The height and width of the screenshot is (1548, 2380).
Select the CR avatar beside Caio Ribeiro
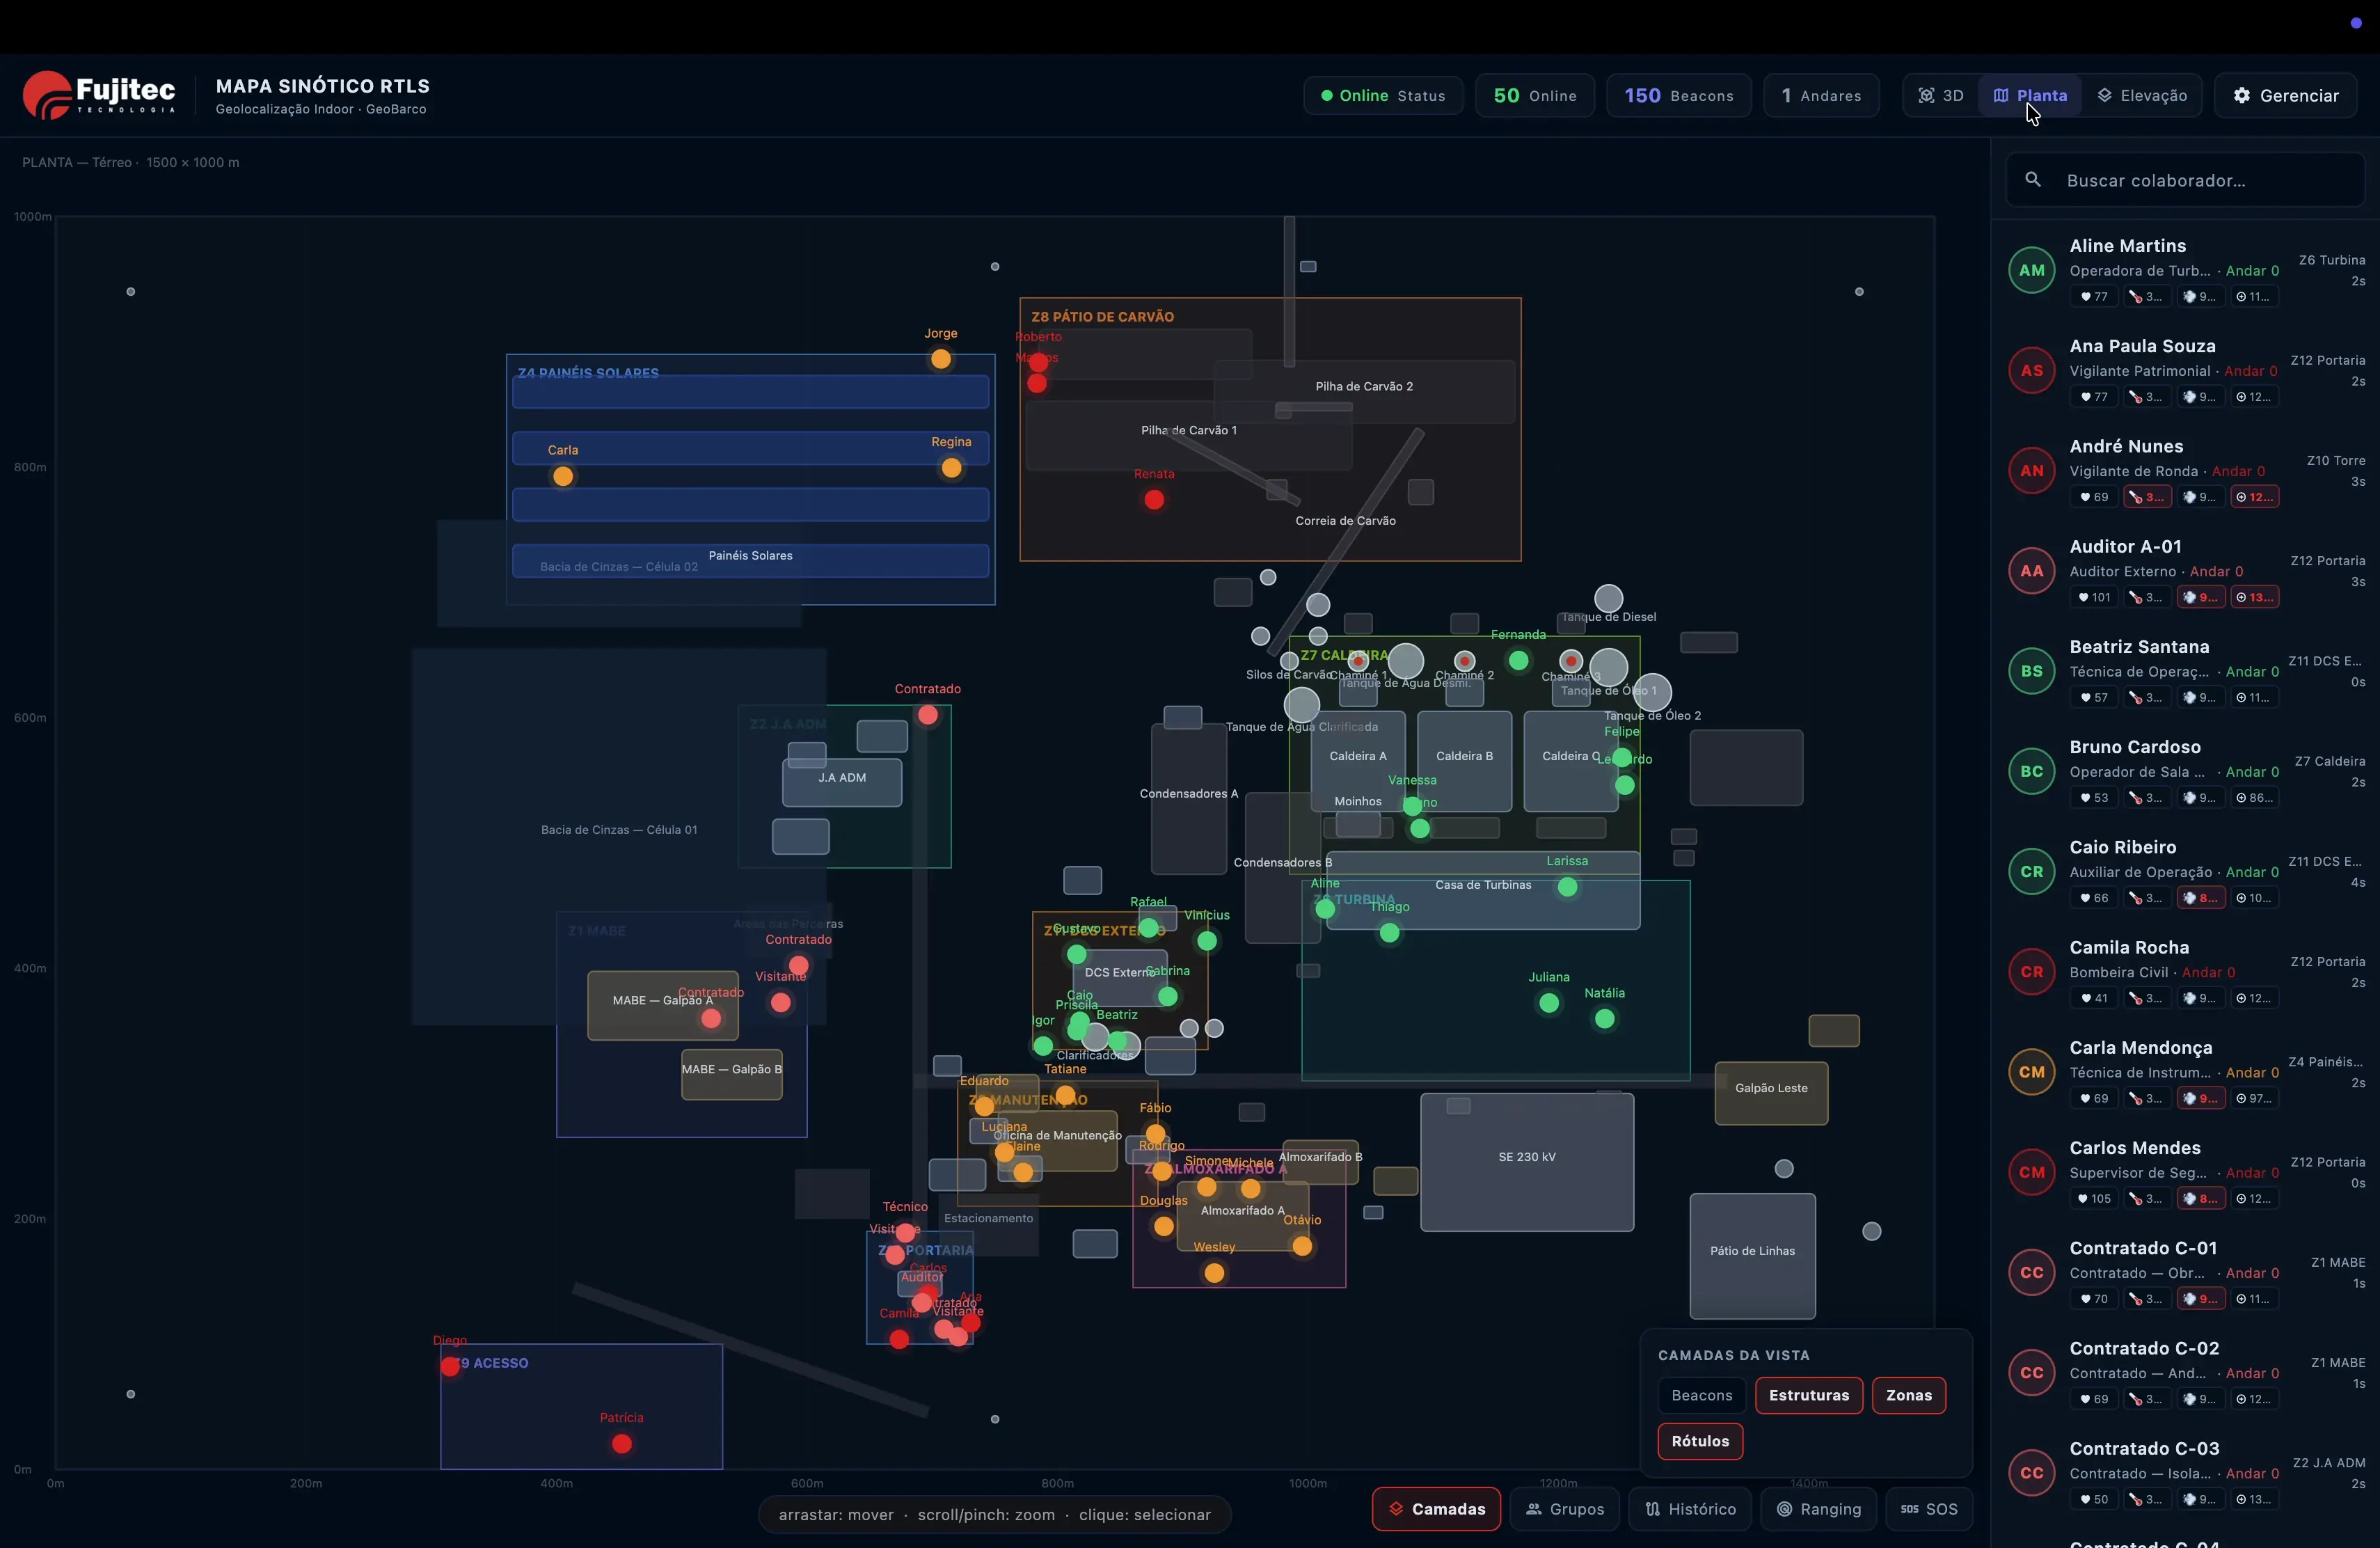tap(2031, 871)
